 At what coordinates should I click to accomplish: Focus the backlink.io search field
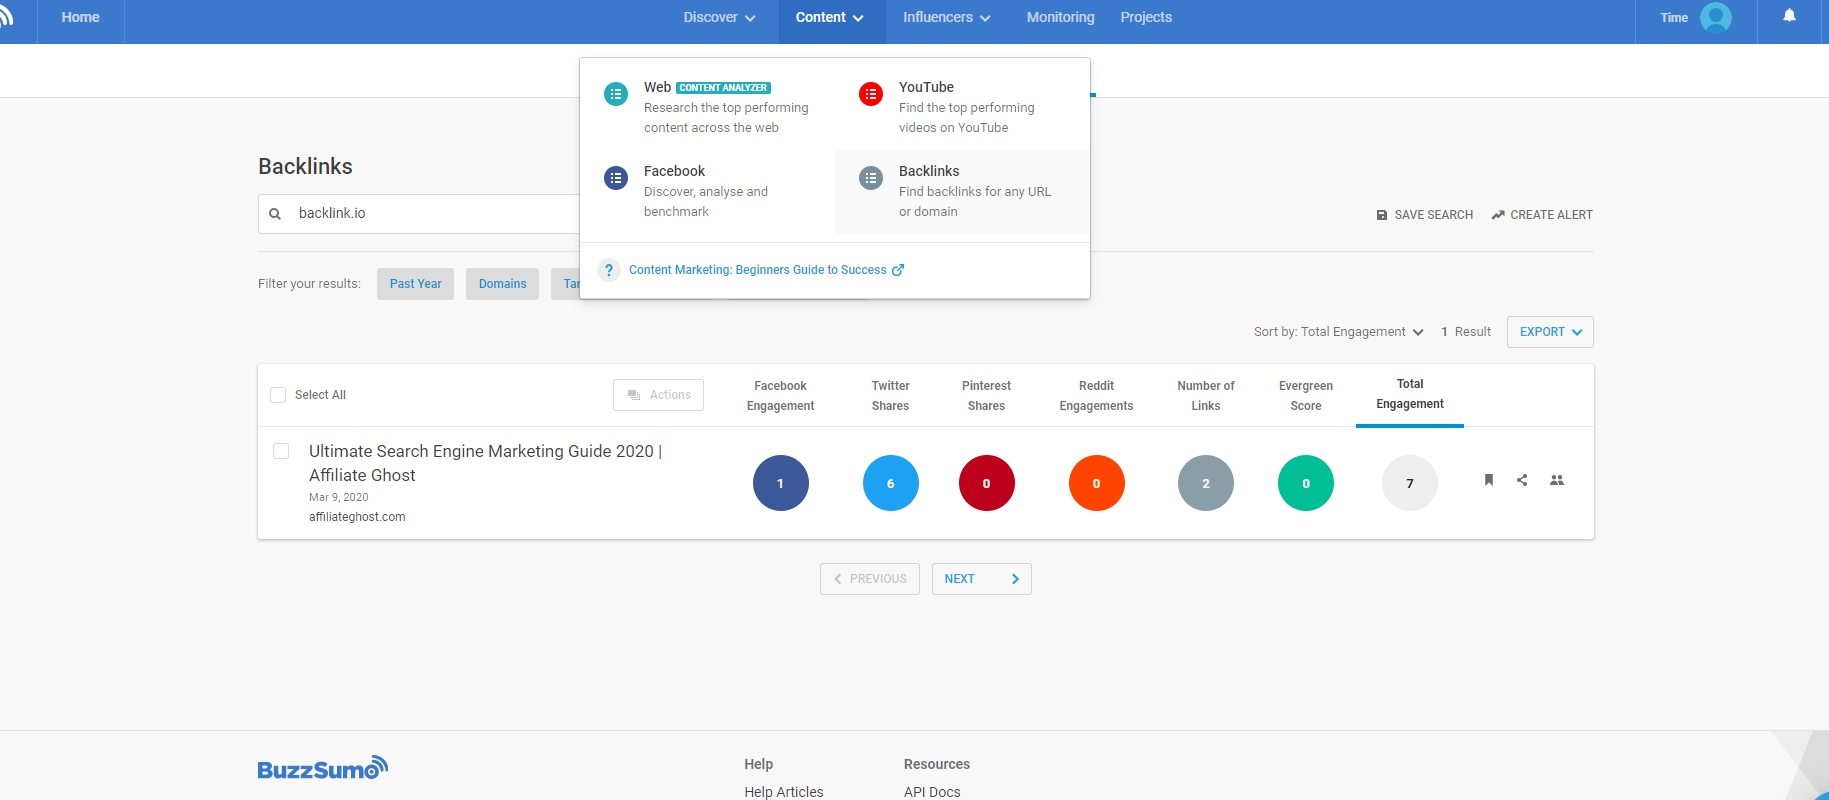pos(420,214)
